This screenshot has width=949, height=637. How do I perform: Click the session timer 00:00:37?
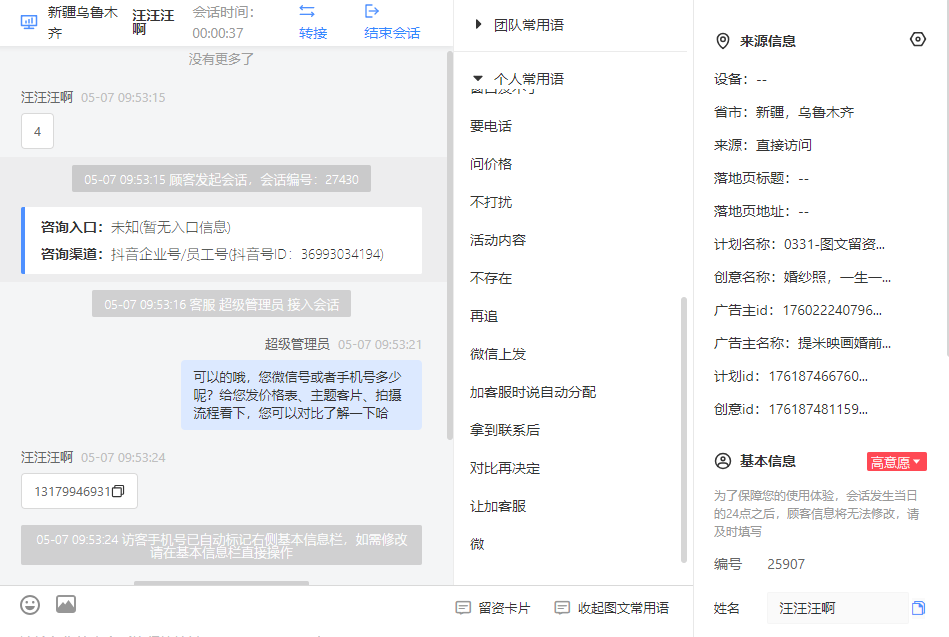(x=218, y=33)
